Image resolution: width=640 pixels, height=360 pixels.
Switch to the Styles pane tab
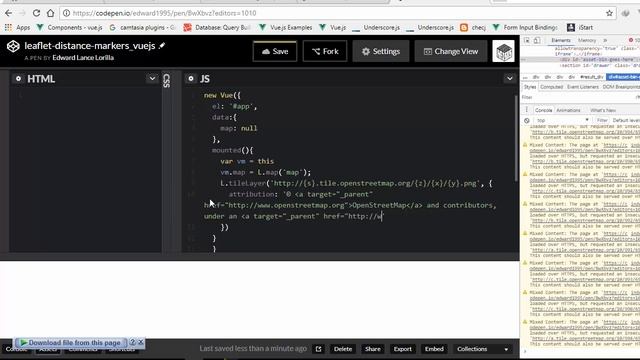pyautogui.click(x=530, y=87)
